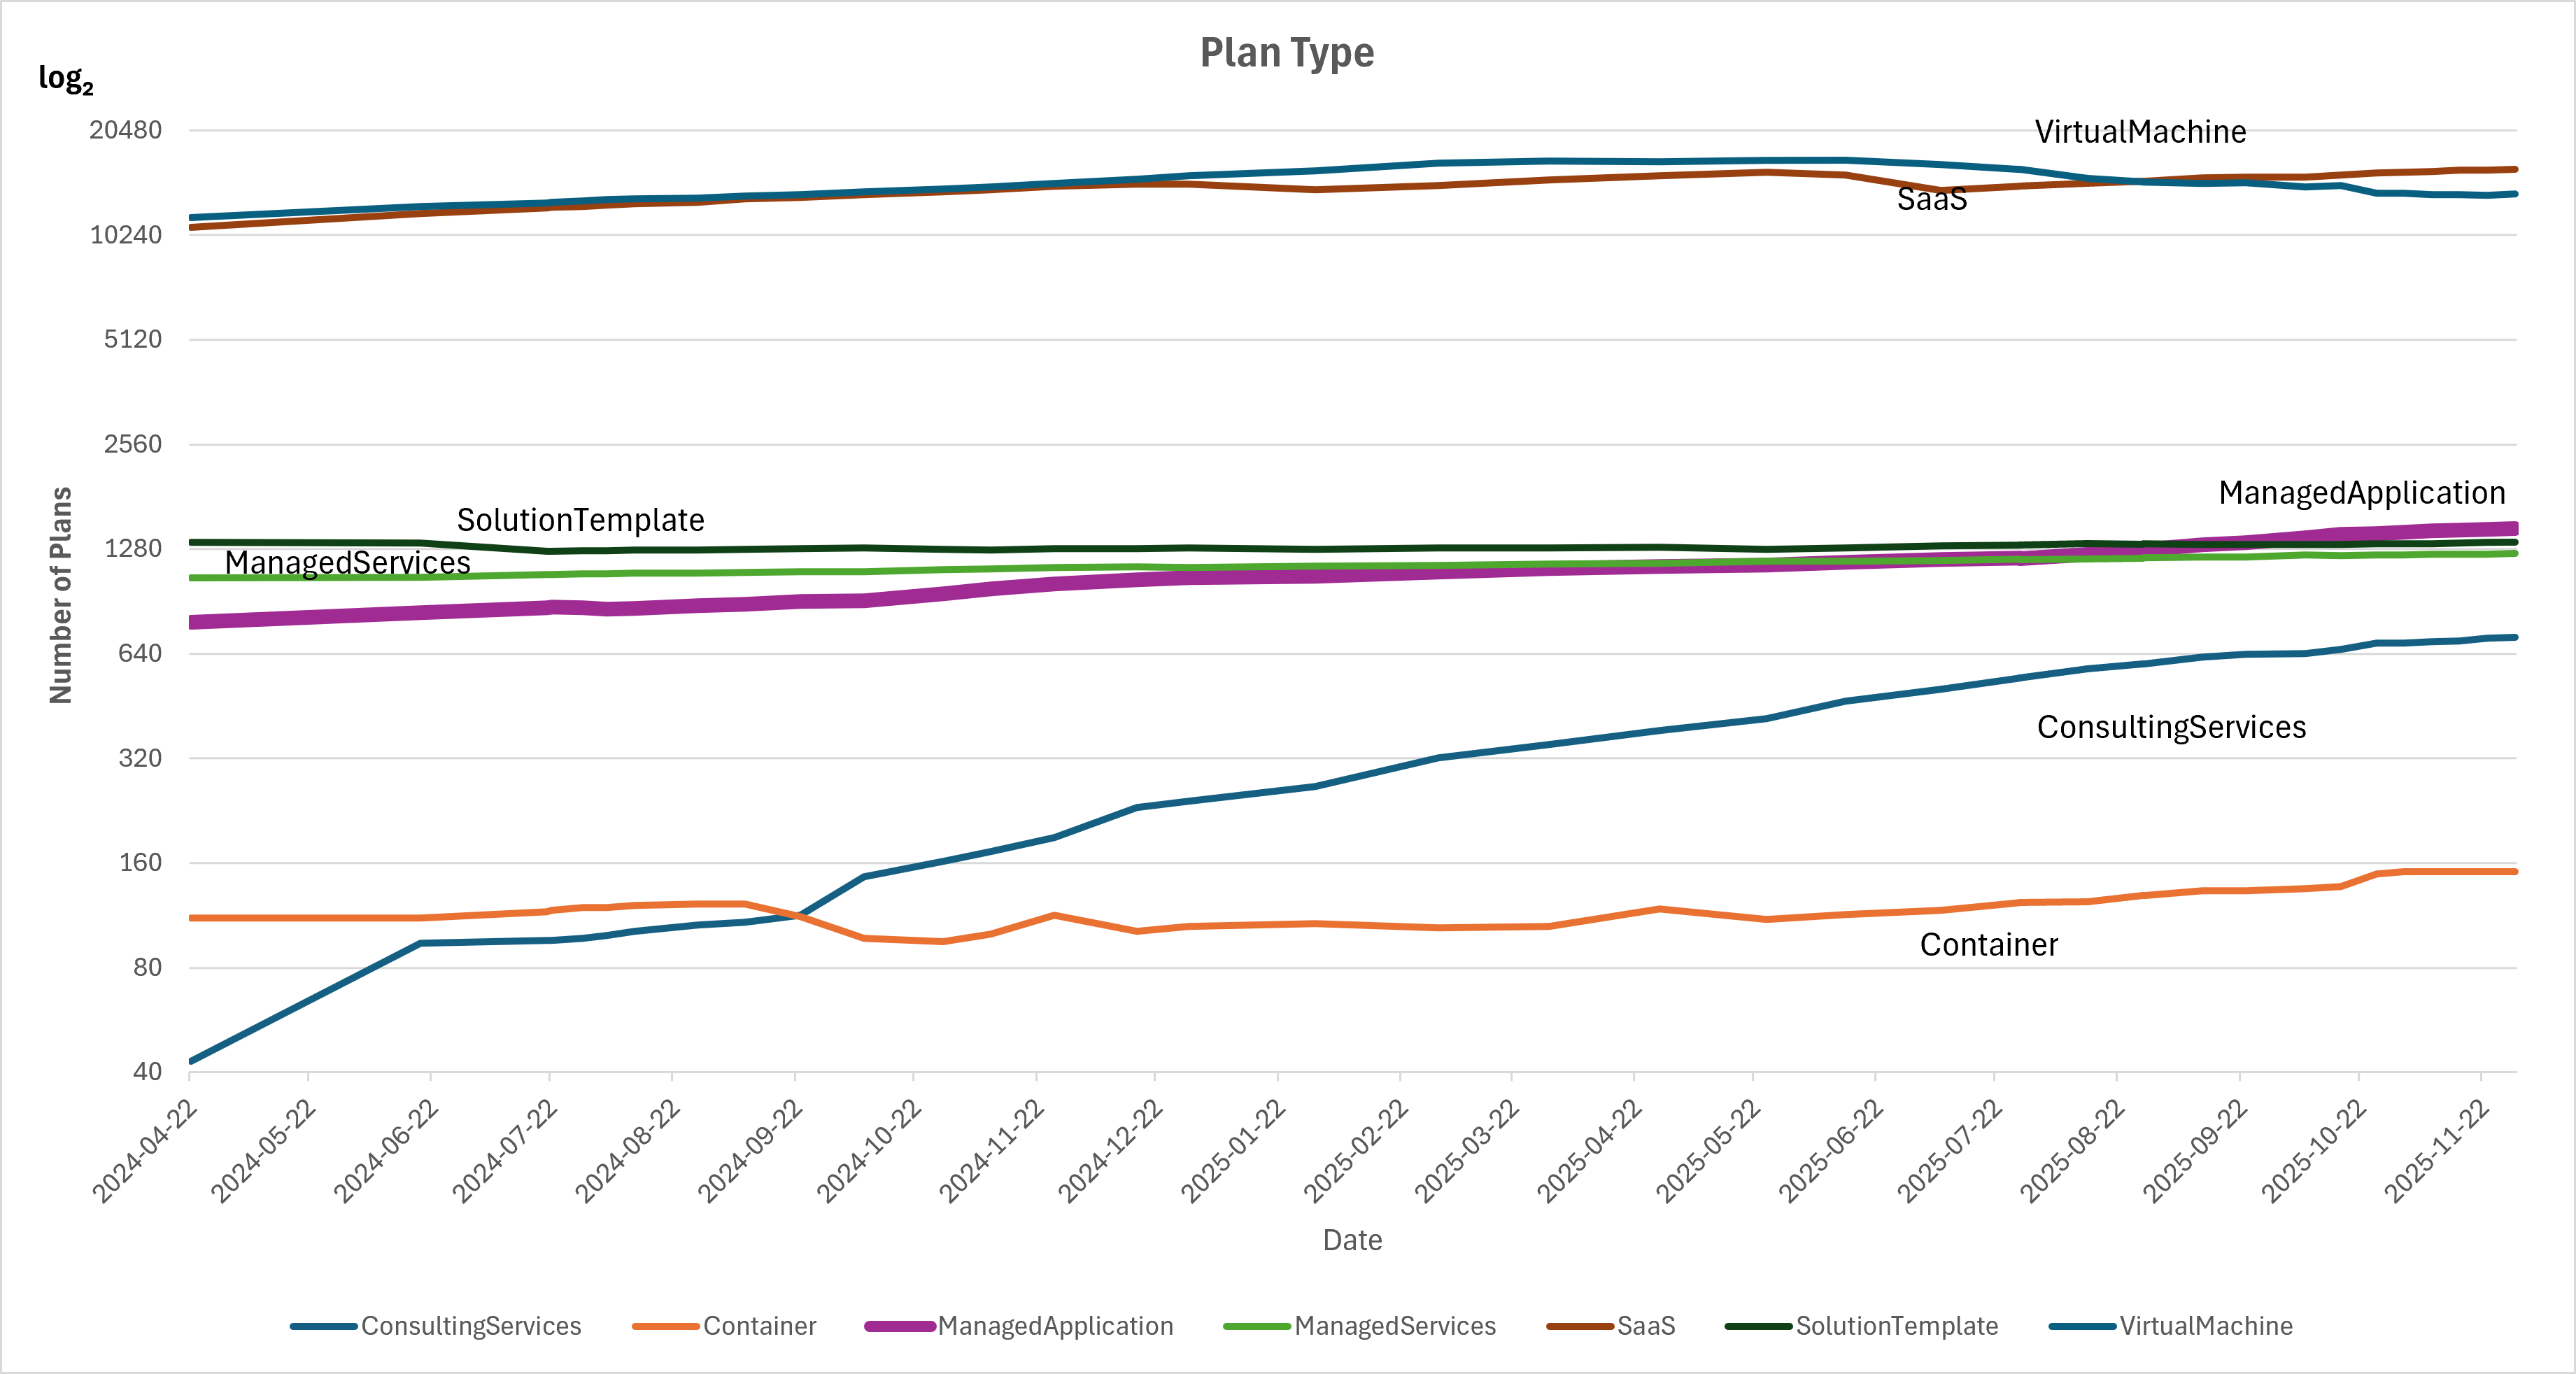Click the 20480 tick label on the y-axis
This screenshot has height=1374, width=2576.
(125, 130)
